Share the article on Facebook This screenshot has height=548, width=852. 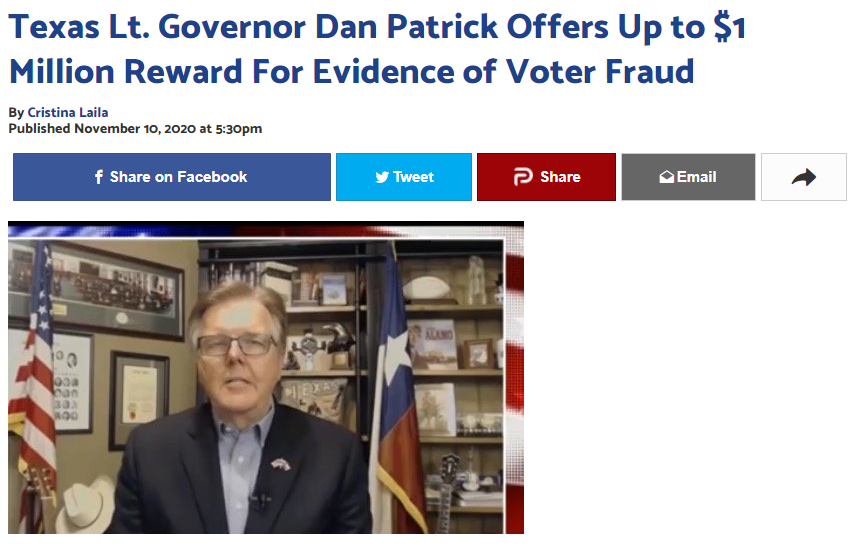click(x=172, y=177)
